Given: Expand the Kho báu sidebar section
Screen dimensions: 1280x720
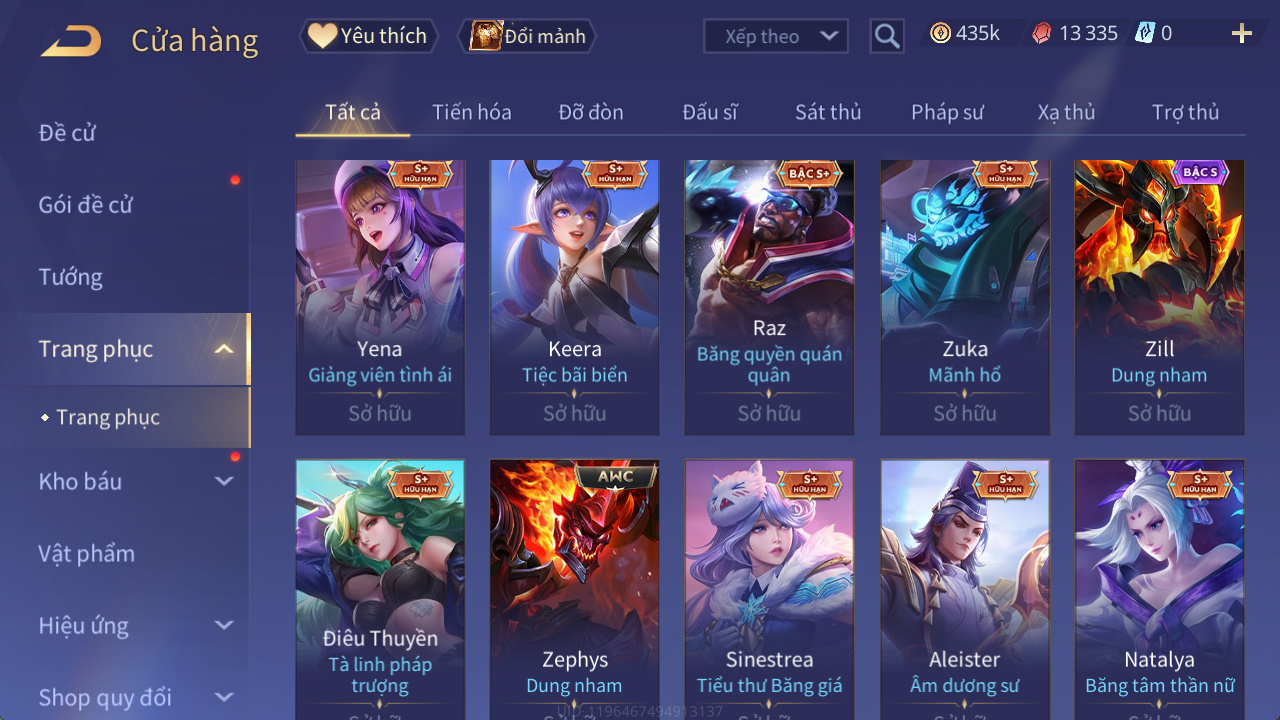Looking at the screenshot, I should [224, 481].
